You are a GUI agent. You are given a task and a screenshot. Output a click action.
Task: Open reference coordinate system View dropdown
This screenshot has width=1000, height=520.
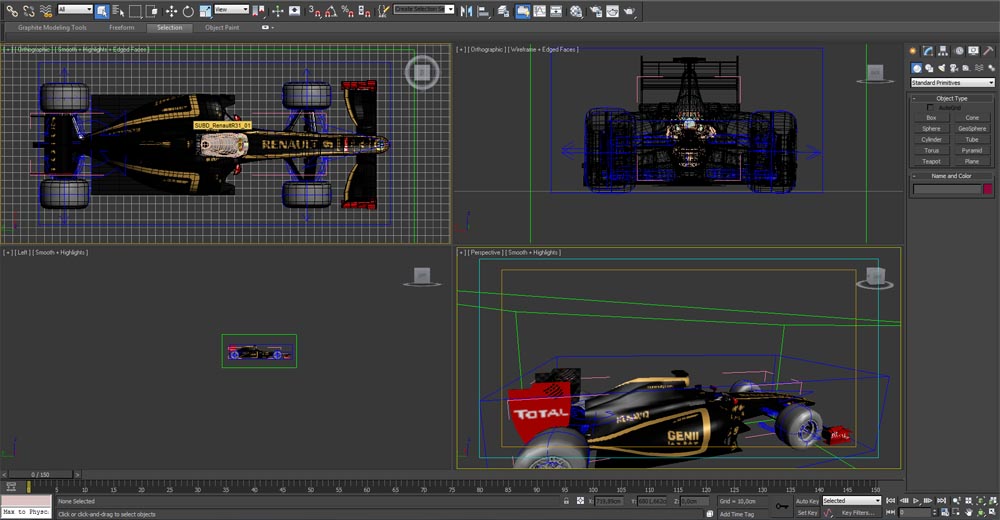[x=231, y=10]
